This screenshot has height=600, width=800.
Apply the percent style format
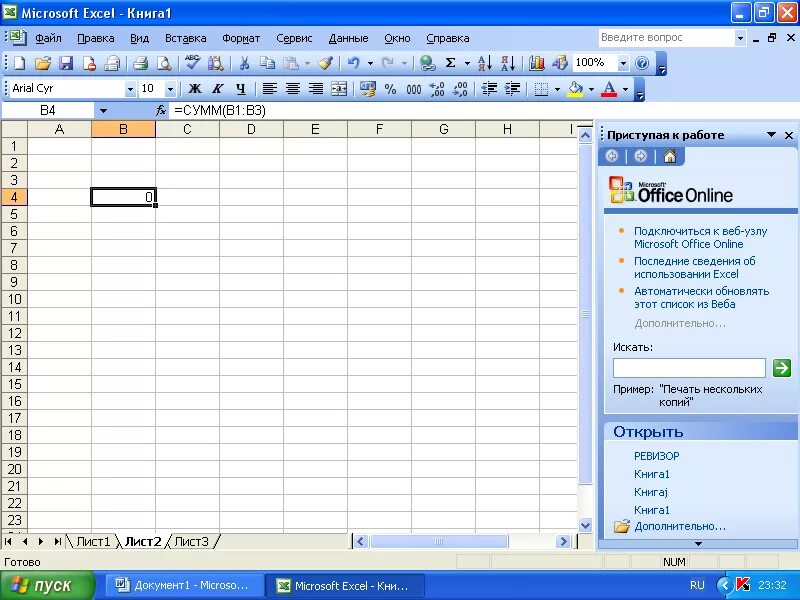[x=390, y=89]
